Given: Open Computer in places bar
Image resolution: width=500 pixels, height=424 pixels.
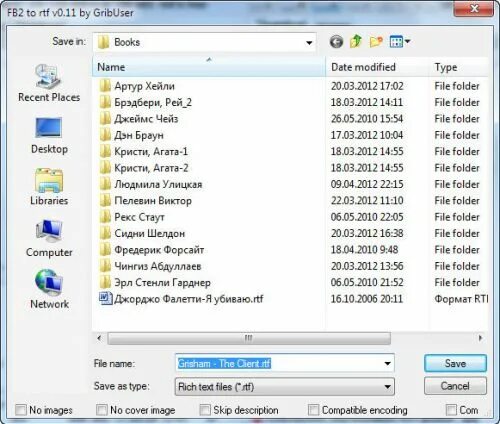Looking at the screenshot, I should (49, 239).
